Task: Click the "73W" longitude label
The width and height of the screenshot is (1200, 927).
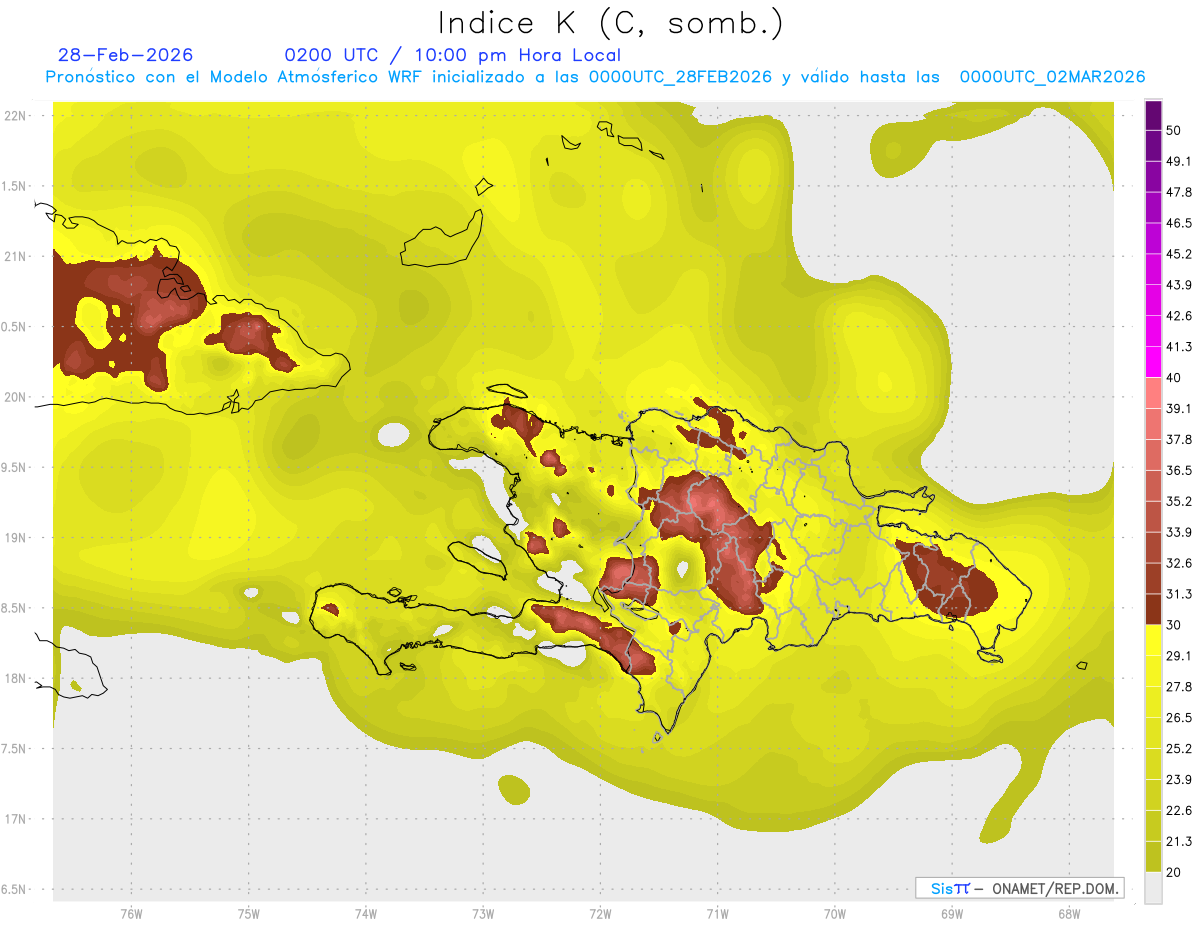Action: pyautogui.click(x=483, y=914)
